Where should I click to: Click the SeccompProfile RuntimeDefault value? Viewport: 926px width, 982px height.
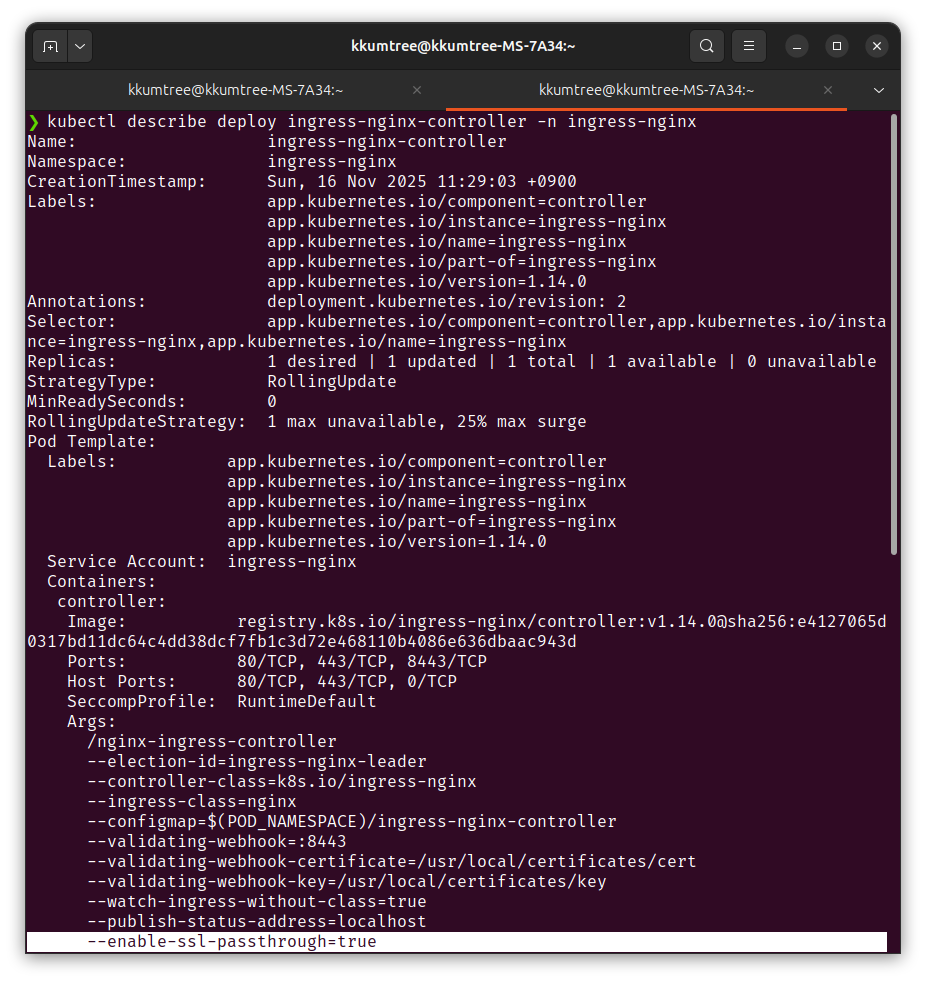coord(307,701)
